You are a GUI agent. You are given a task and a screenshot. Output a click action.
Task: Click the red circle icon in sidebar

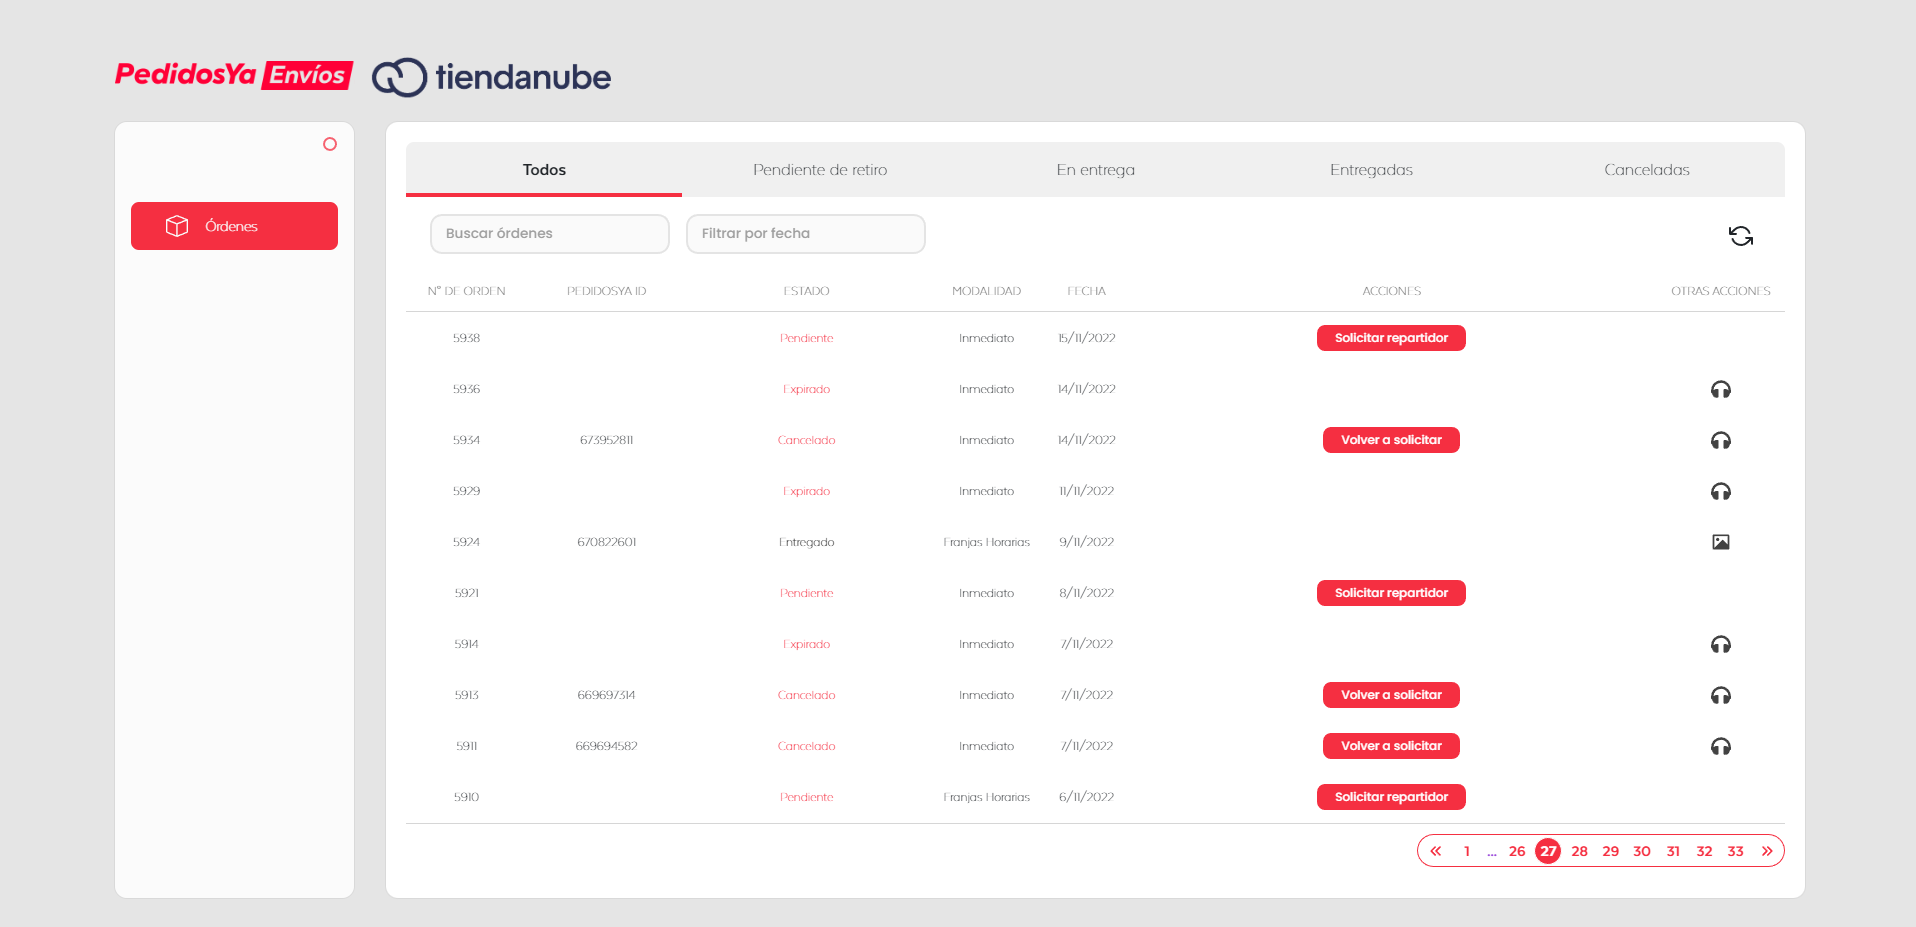point(330,144)
